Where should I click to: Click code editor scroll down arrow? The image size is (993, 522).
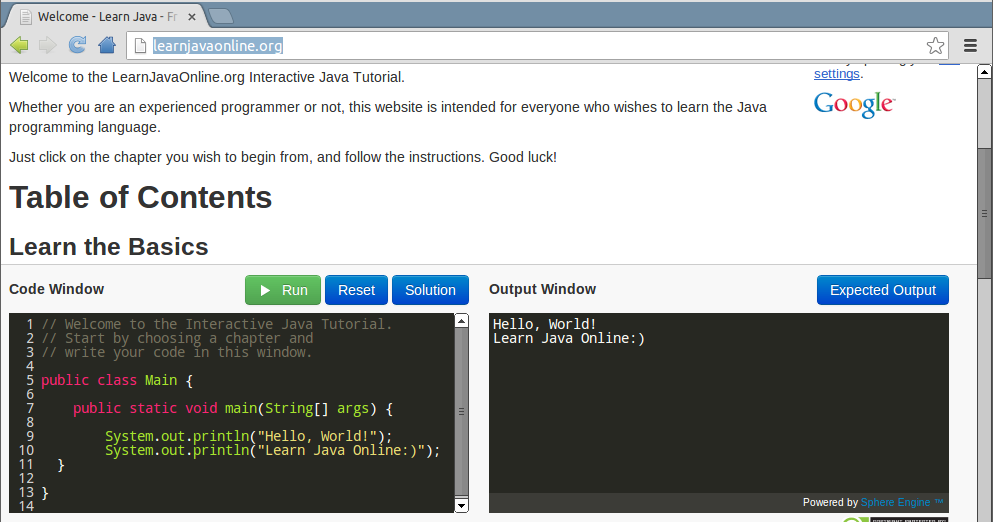tap(462, 506)
